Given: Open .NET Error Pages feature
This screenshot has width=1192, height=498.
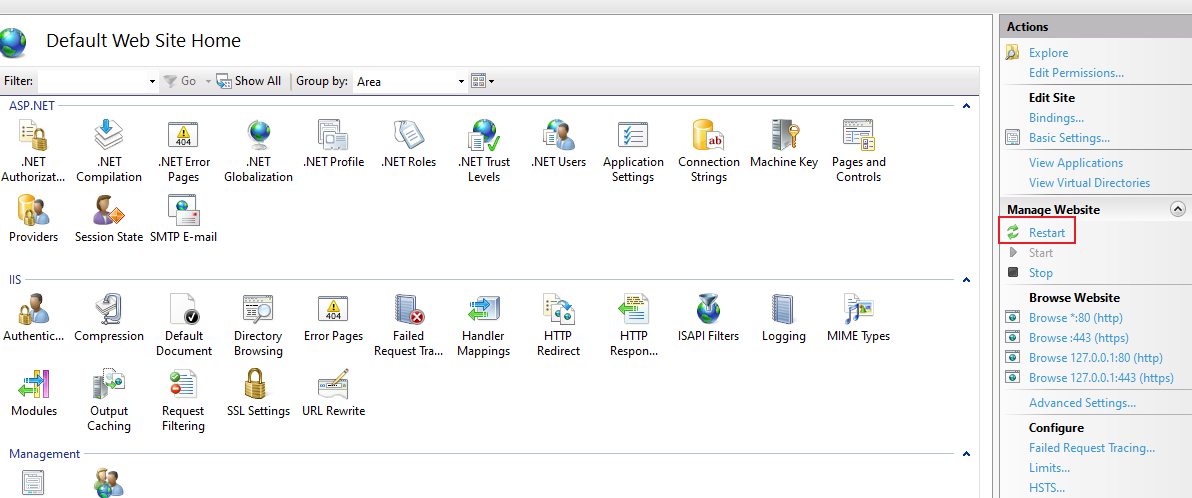Looking at the screenshot, I should pos(183,151).
